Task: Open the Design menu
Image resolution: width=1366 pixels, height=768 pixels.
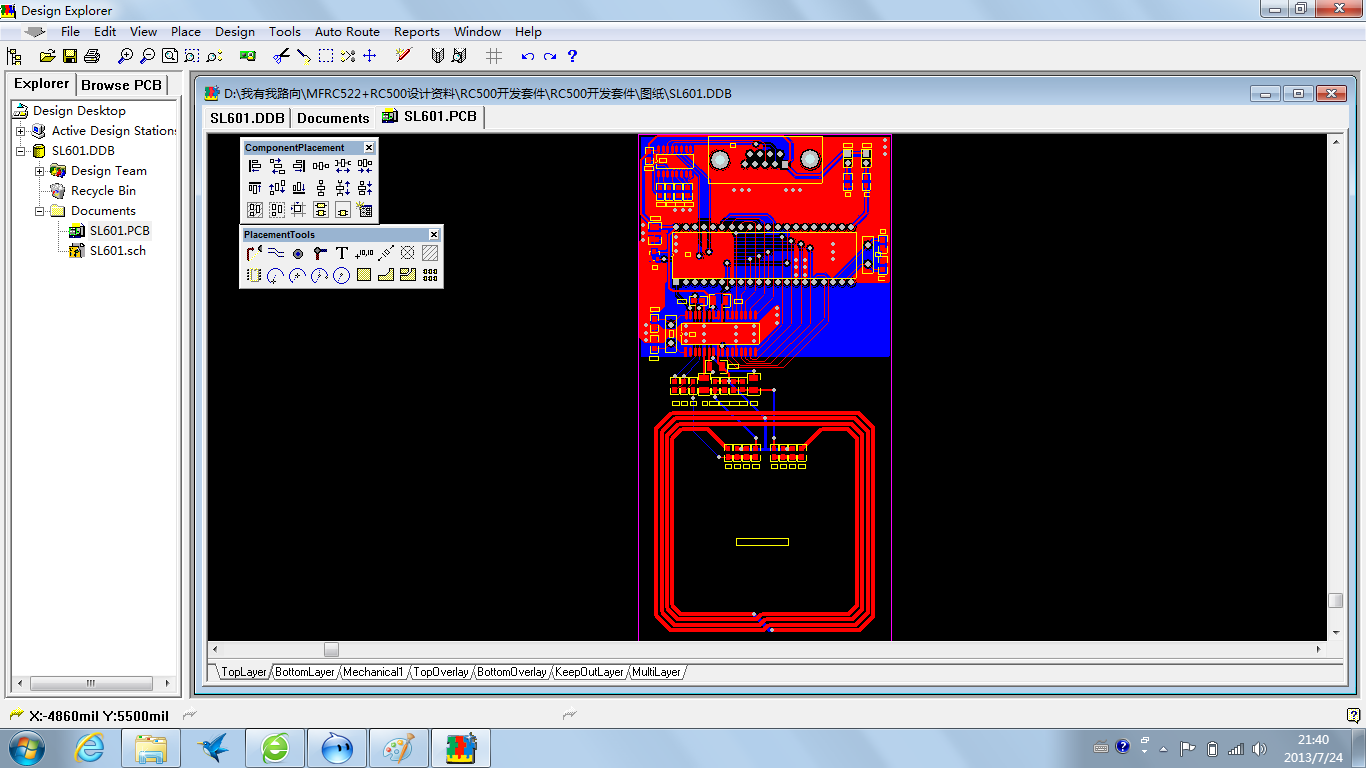Action: point(235,32)
